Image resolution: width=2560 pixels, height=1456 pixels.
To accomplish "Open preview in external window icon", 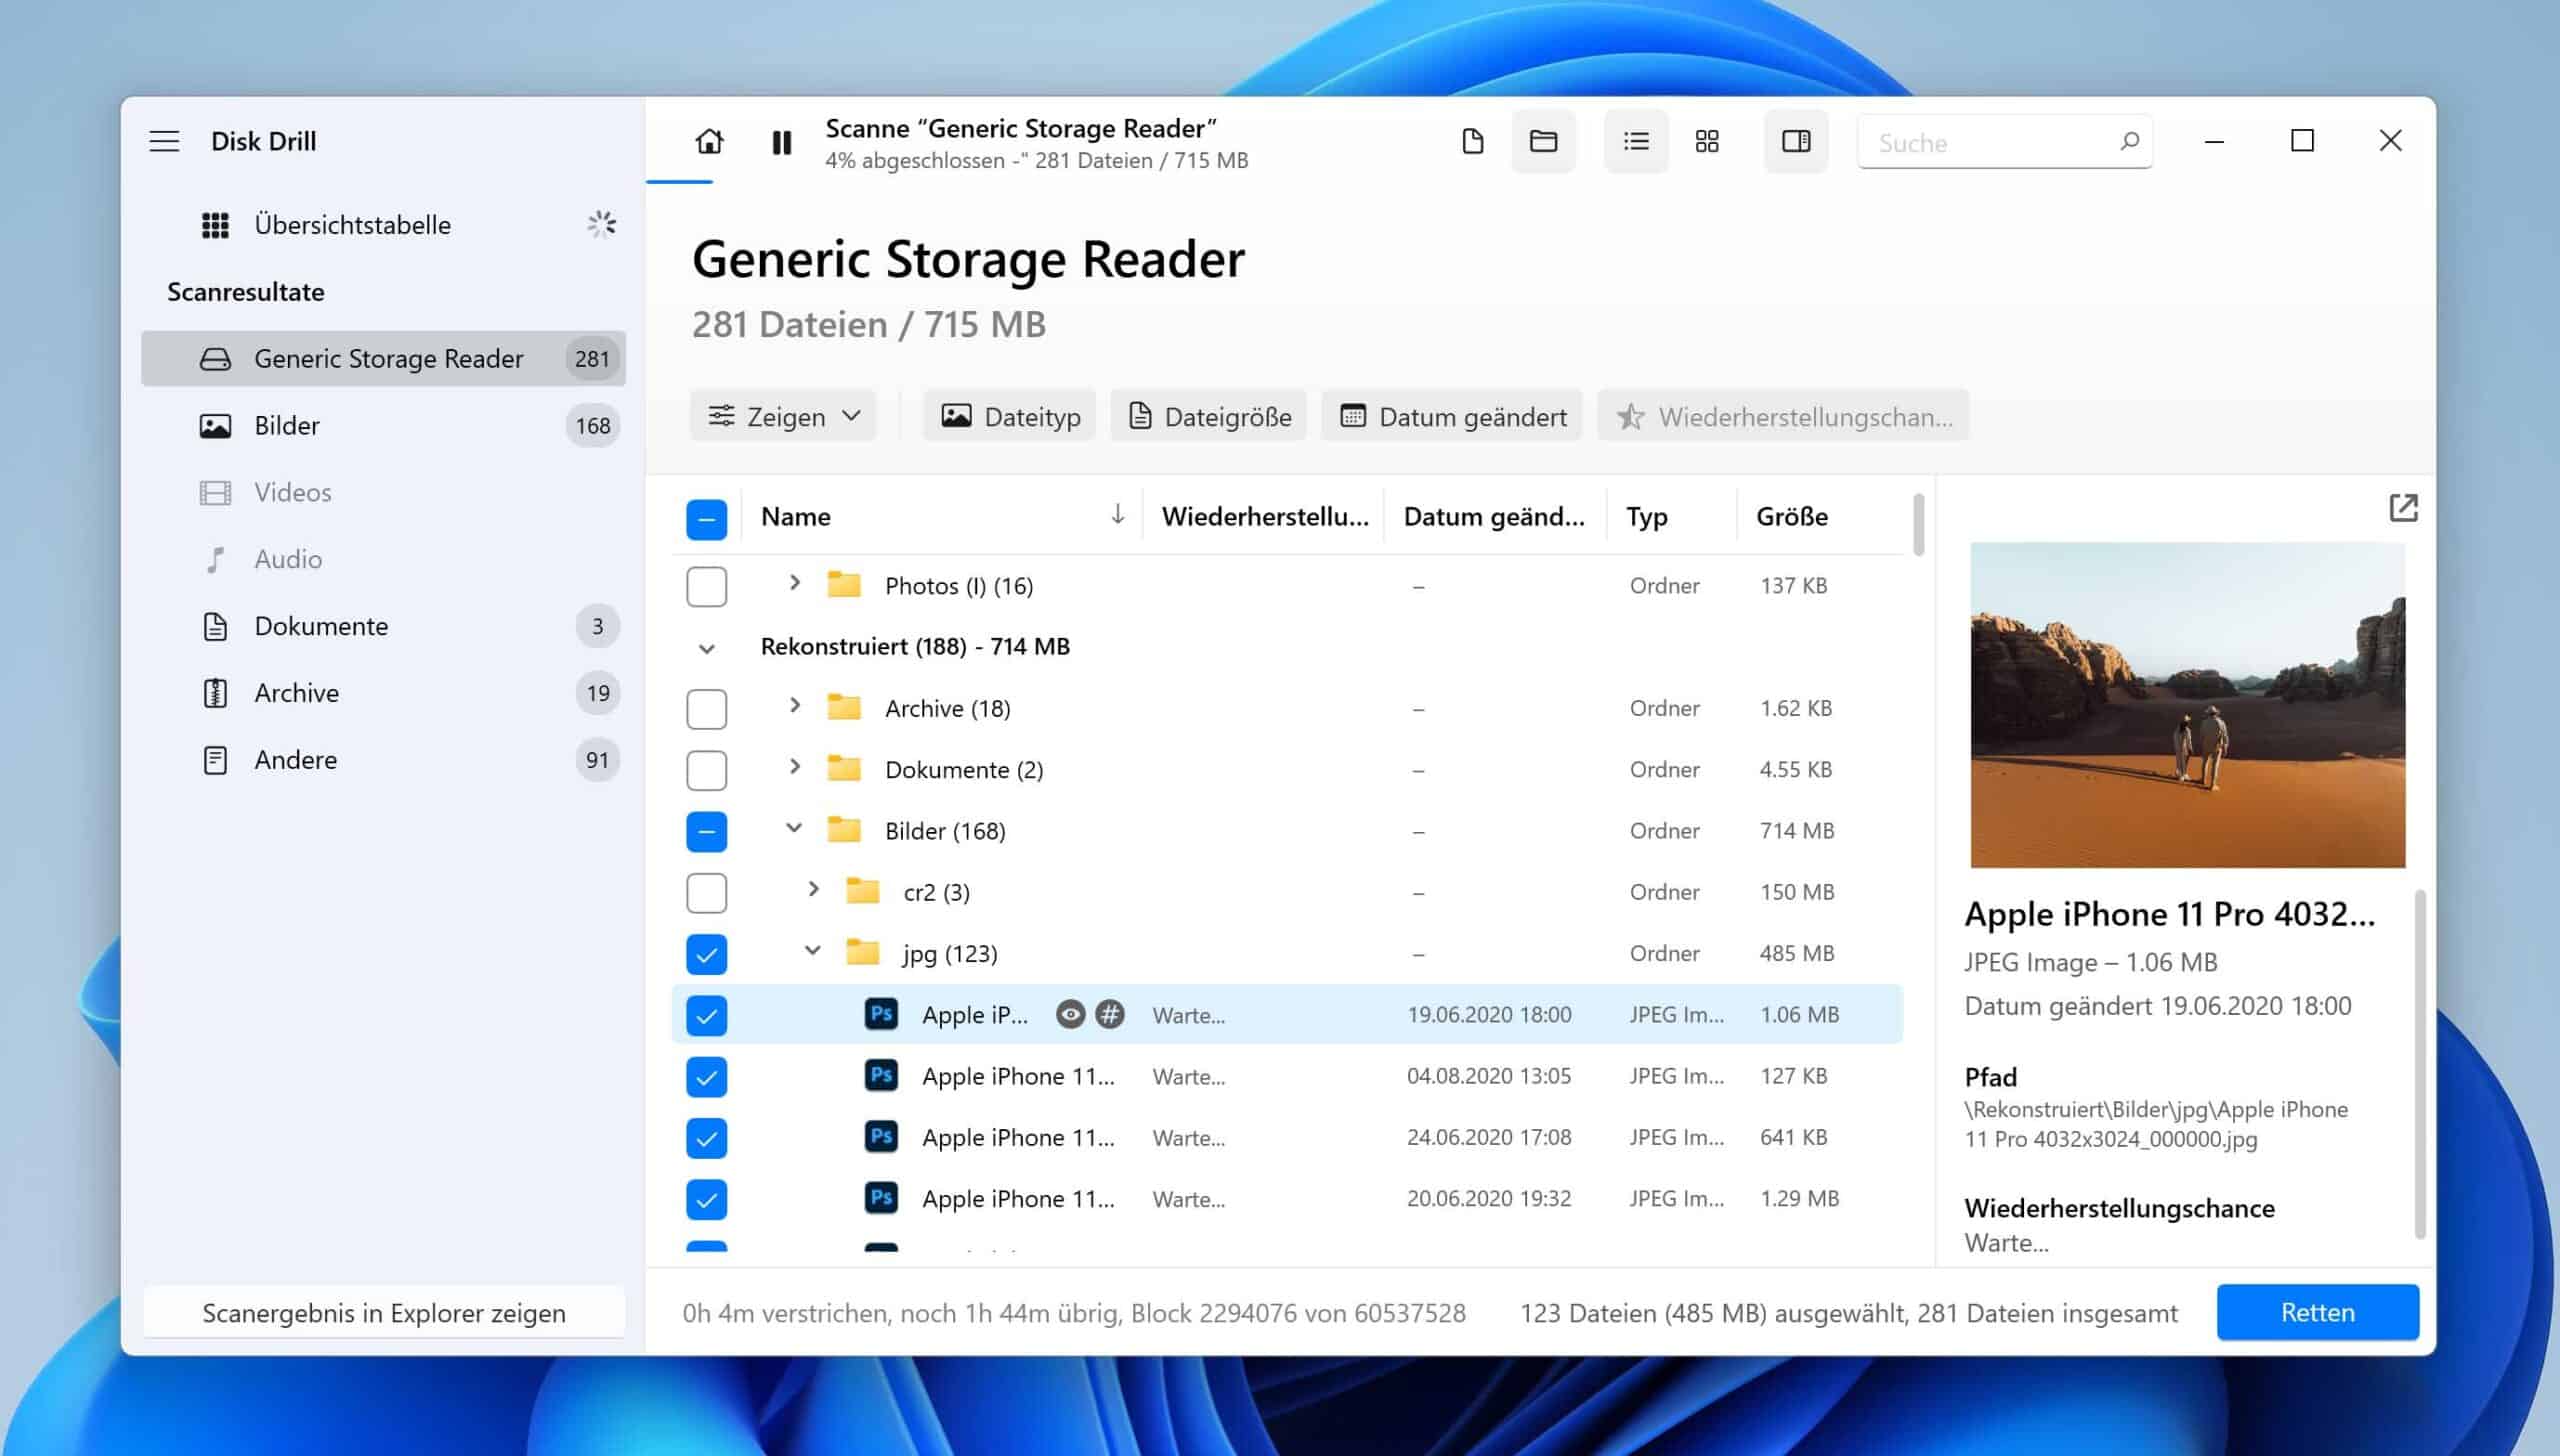I will [2403, 508].
